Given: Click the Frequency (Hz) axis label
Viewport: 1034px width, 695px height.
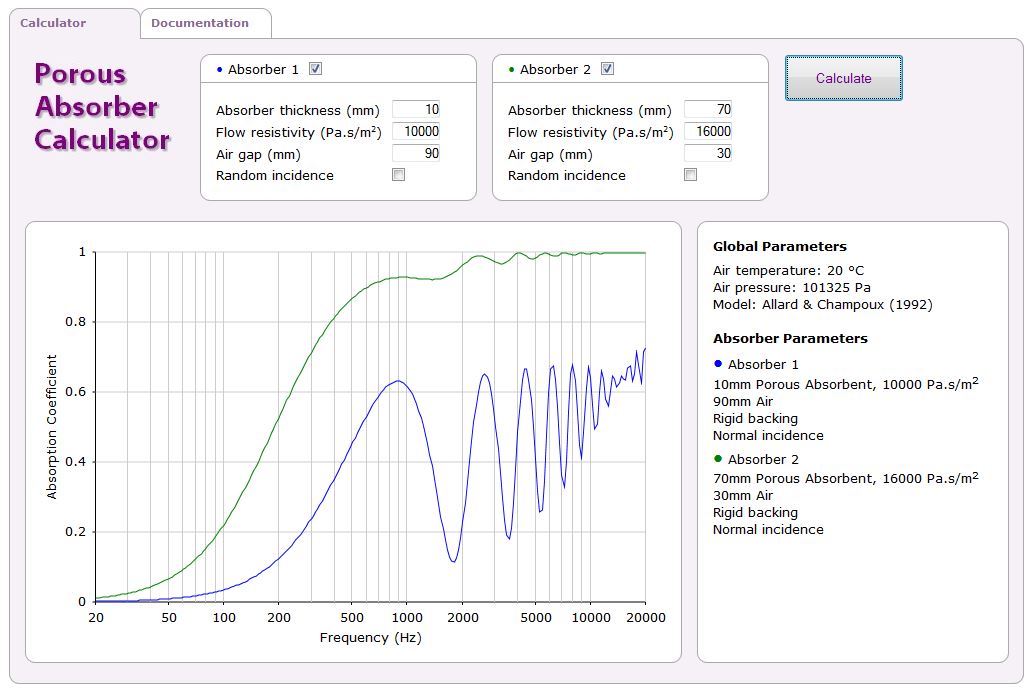Looking at the screenshot, I should [371, 638].
